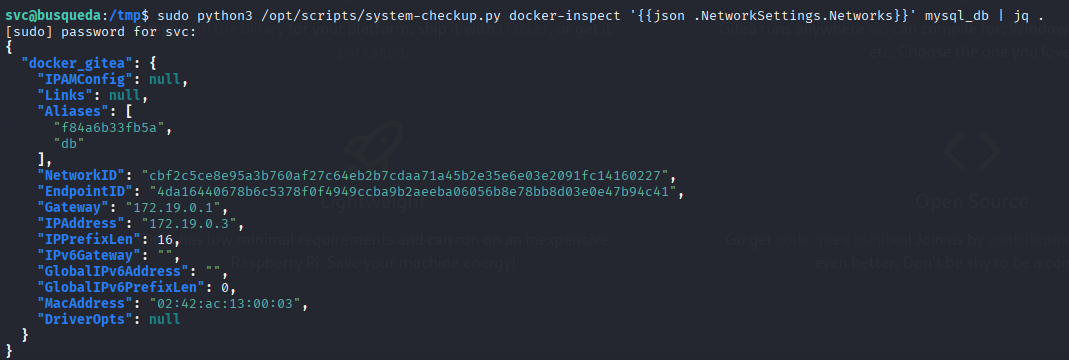This screenshot has height=360, width=1069.
Task: Click the IPPrefixLen value 16
Action: click(x=165, y=239)
